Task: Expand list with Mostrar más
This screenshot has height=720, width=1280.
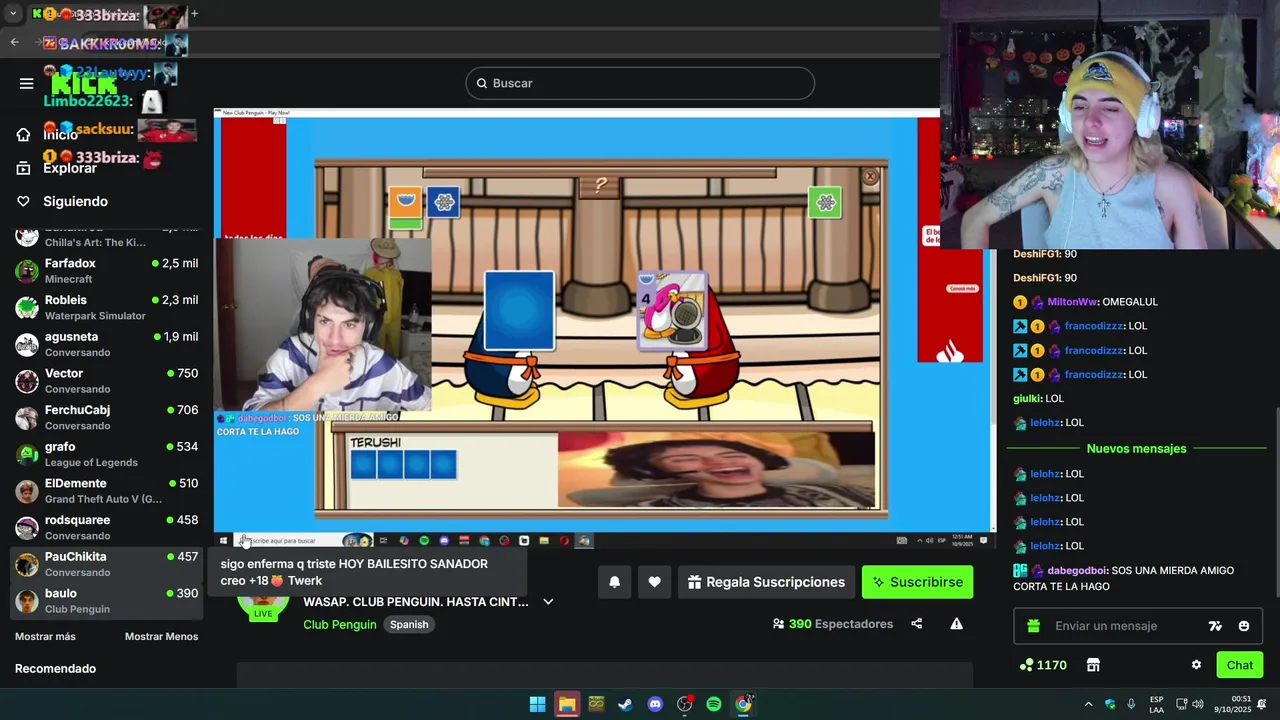Action: pos(45,636)
